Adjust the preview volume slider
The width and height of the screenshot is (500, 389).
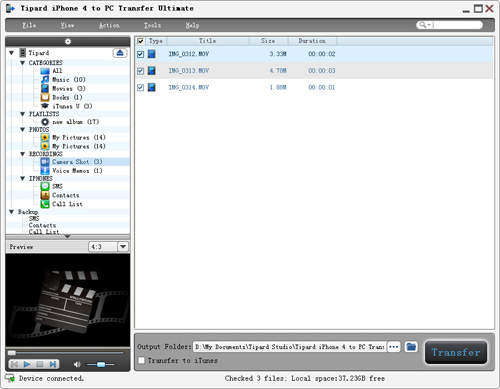[x=100, y=364]
